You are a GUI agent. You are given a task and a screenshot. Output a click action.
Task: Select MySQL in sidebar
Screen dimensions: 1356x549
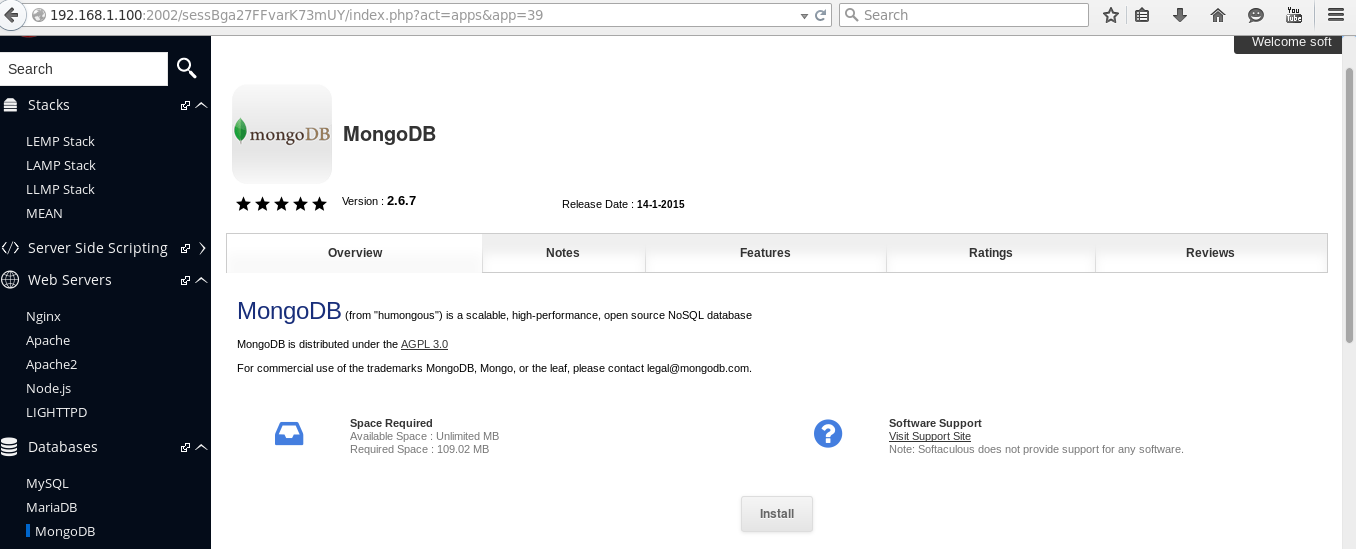[x=47, y=483]
